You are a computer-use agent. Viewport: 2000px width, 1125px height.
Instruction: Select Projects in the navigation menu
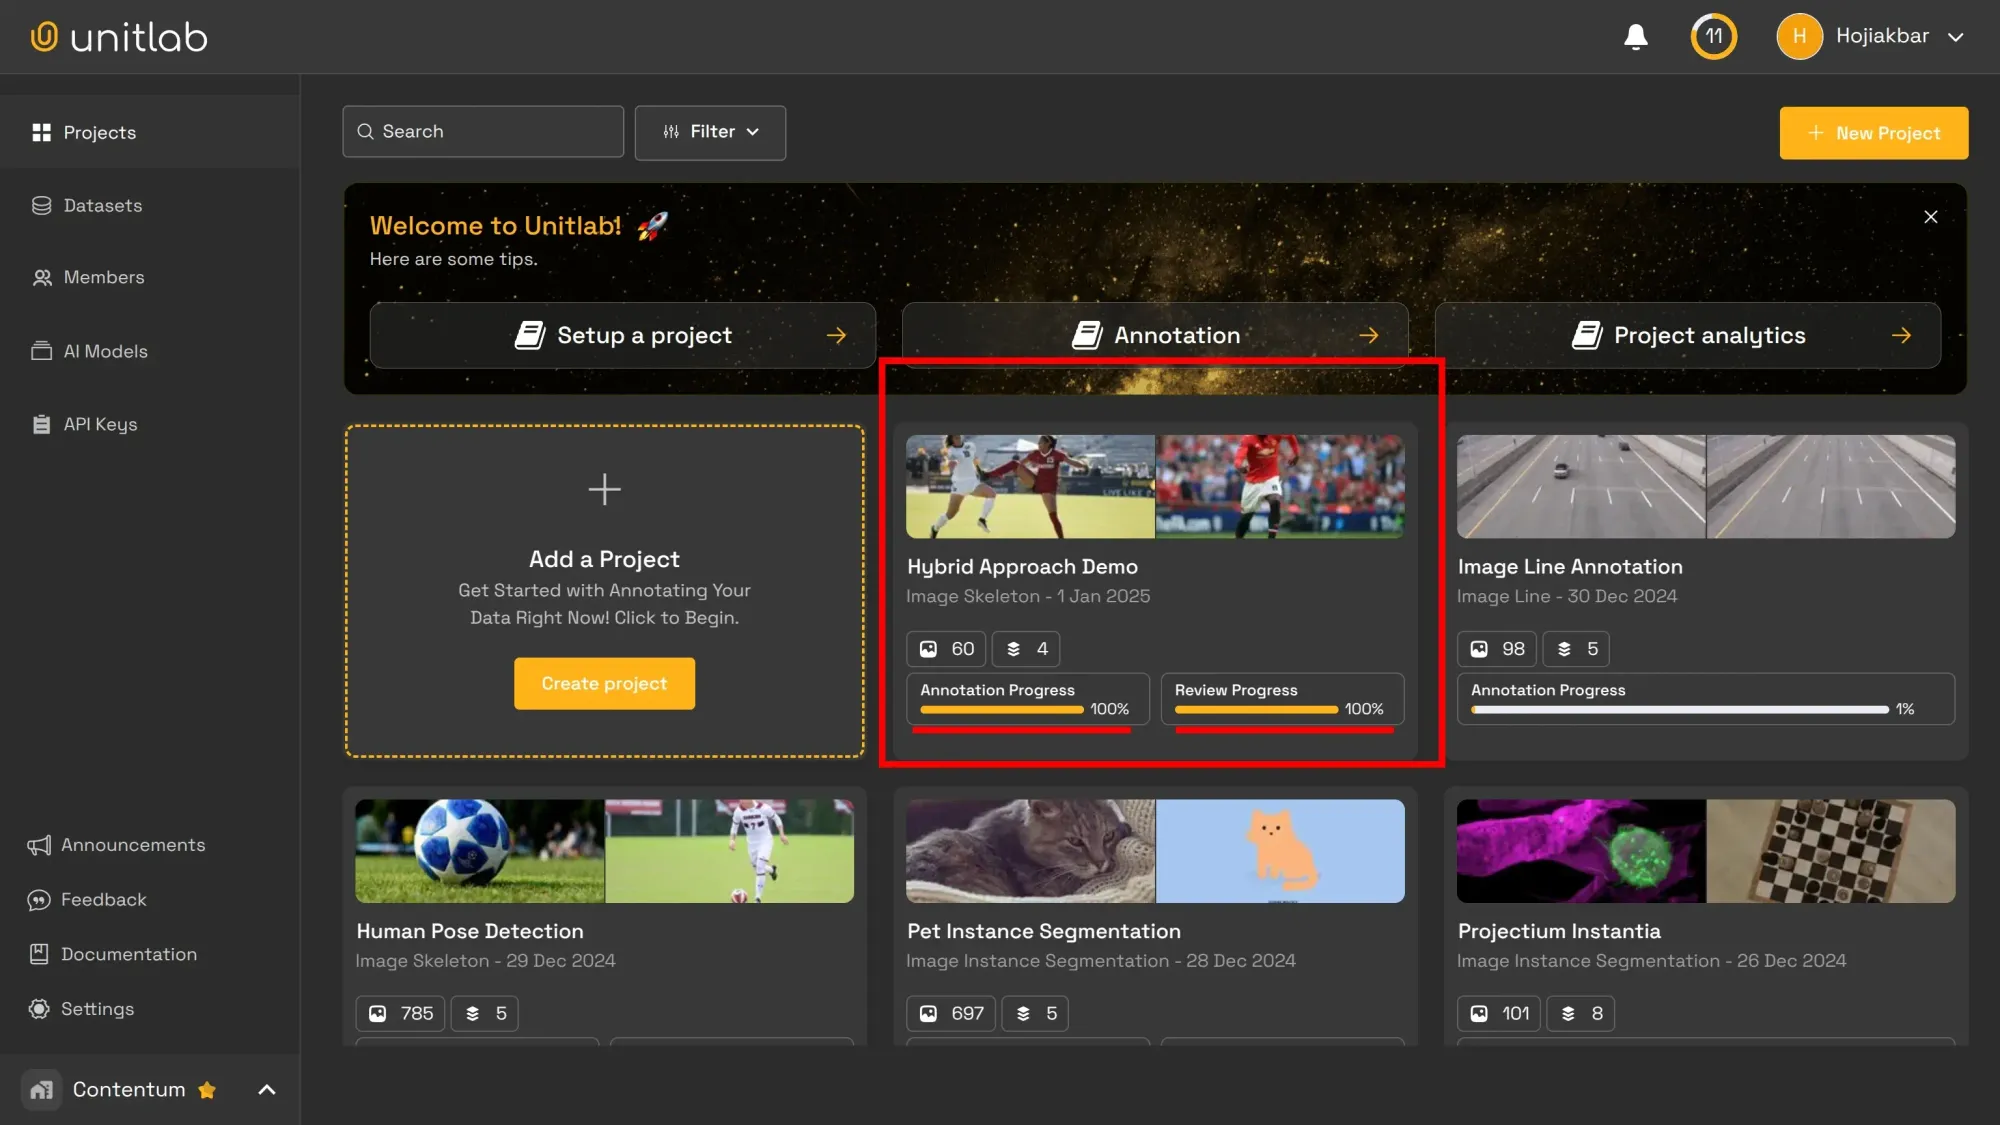pyautogui.click(x=99, y=132)
